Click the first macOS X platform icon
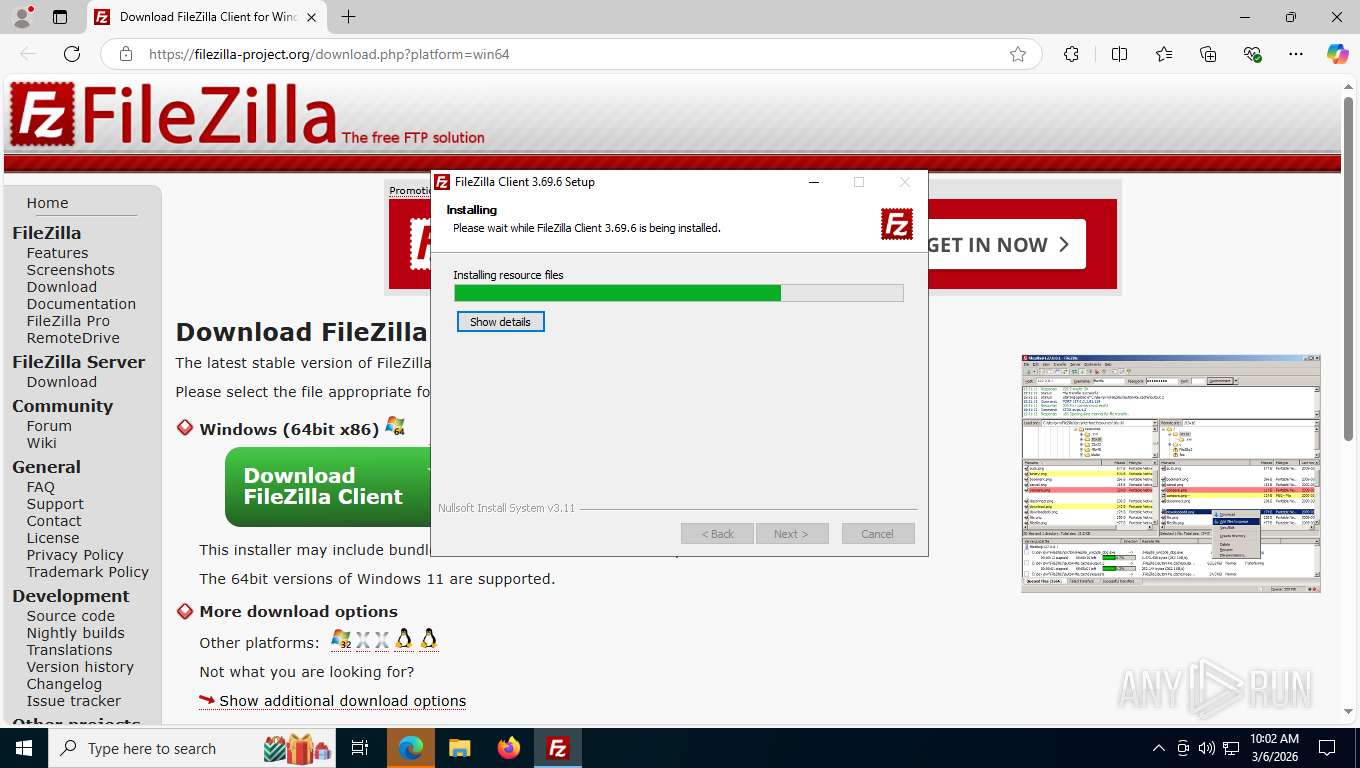Screen dimensions: 1360x768 point(362,640)
